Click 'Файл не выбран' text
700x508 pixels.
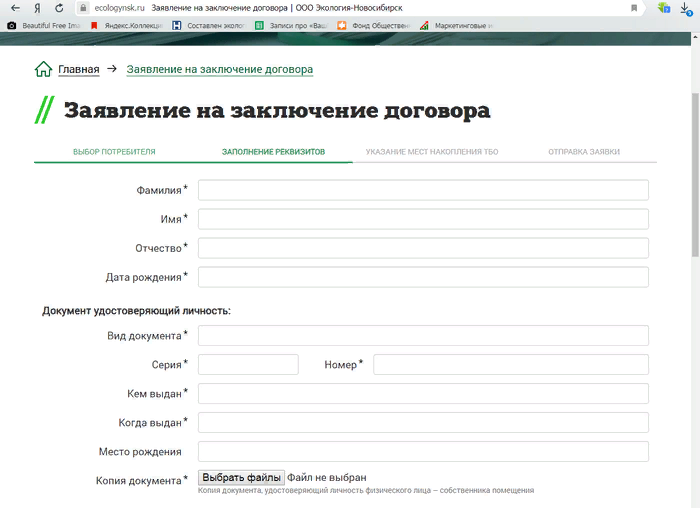point(327,478)
